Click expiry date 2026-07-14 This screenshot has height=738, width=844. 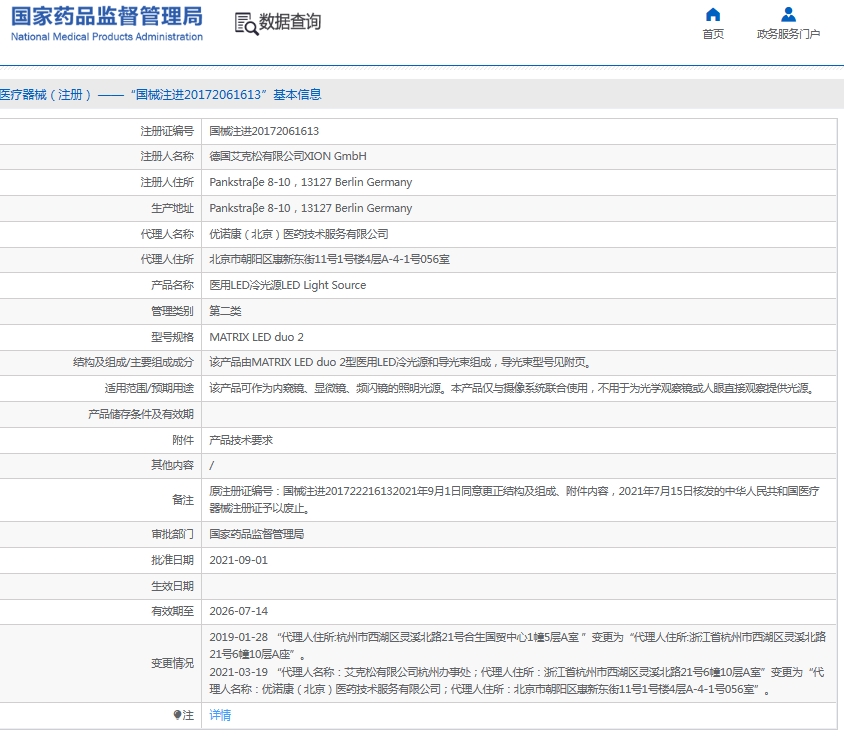238,612
